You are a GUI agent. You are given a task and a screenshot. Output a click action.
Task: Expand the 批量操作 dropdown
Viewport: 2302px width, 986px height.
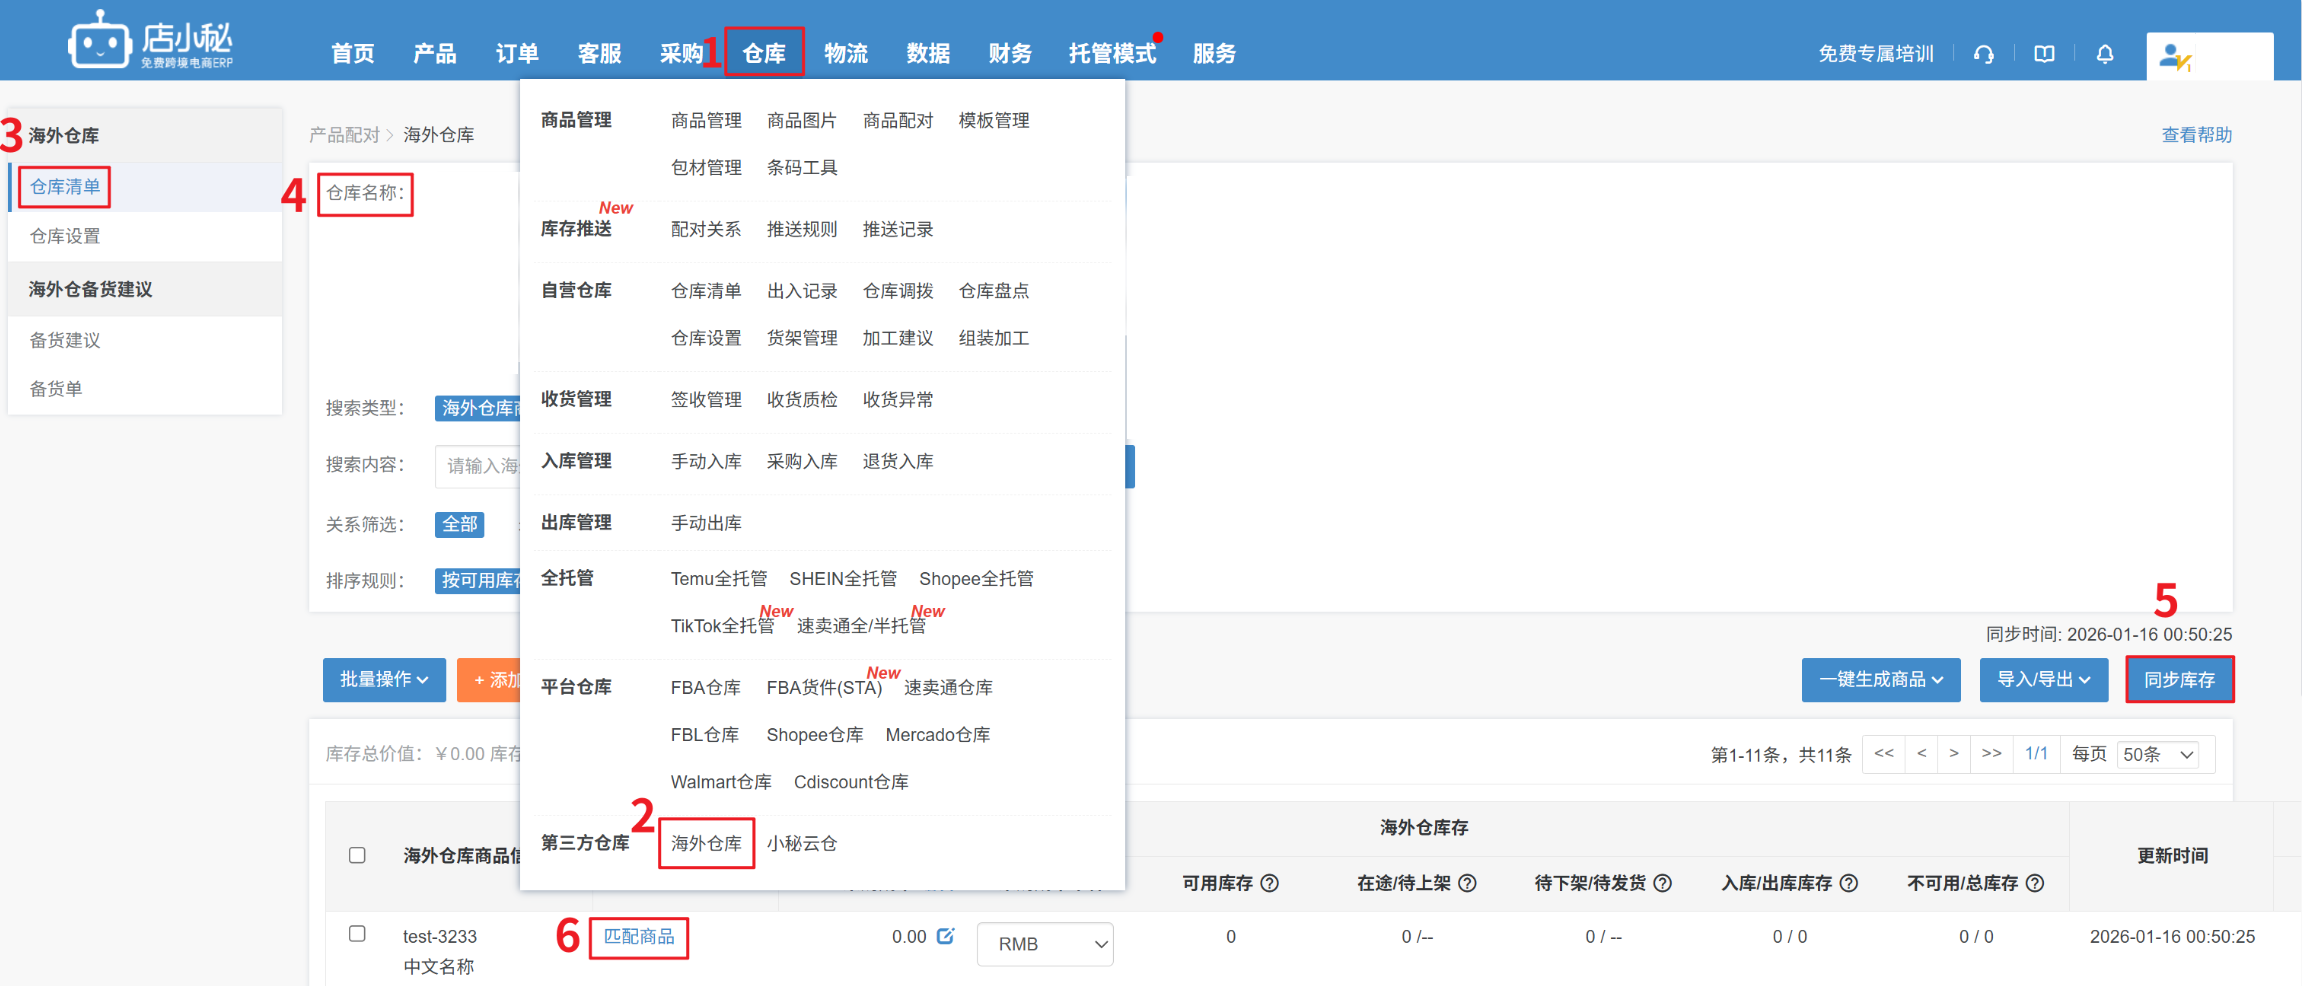coord(384,680)
